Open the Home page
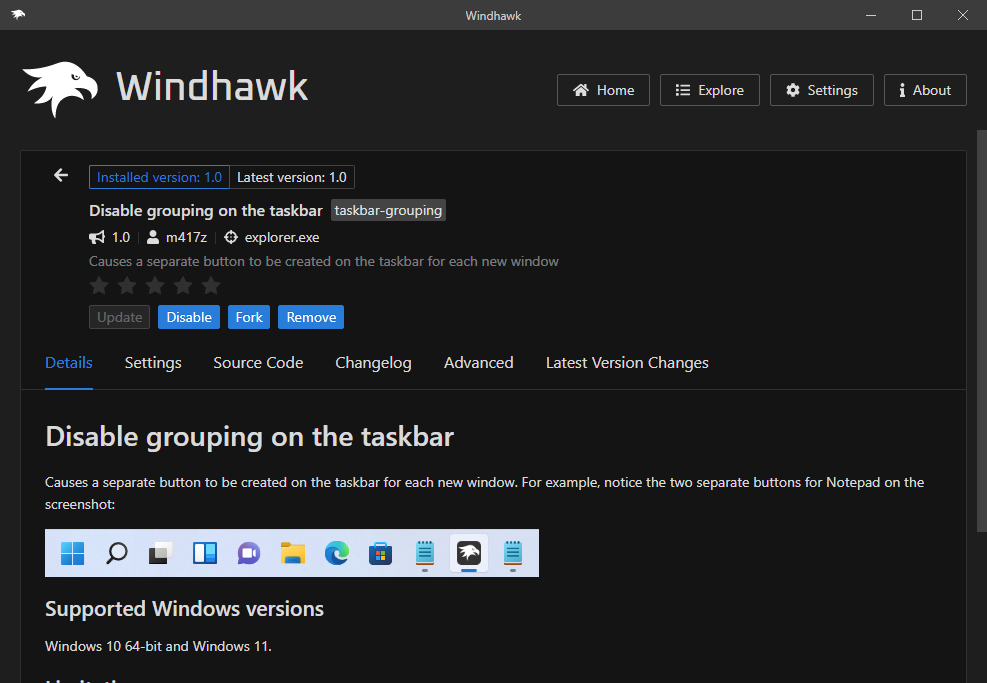 click(x=603, y=90)
